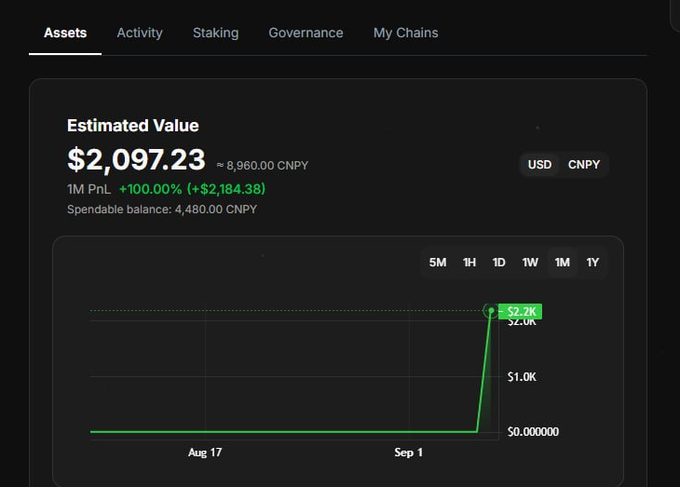Open the My Chains tab
680x487 pixels.
[406, 33]
